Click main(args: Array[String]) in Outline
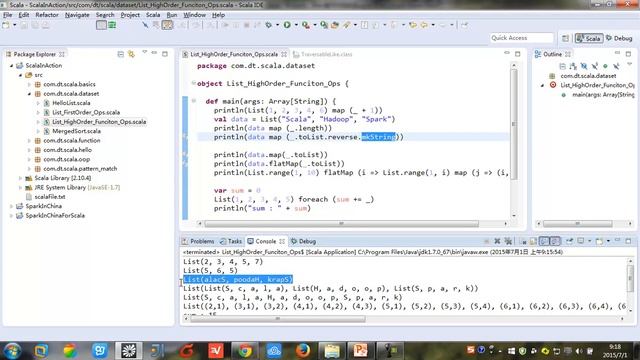 click(603, 95)
